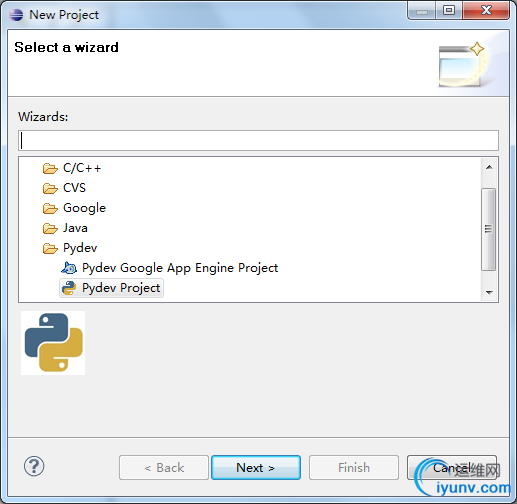Click the wizard list scroll-down arrow
The width and height of the screenshot is (517, 504).
click(489, 292)
